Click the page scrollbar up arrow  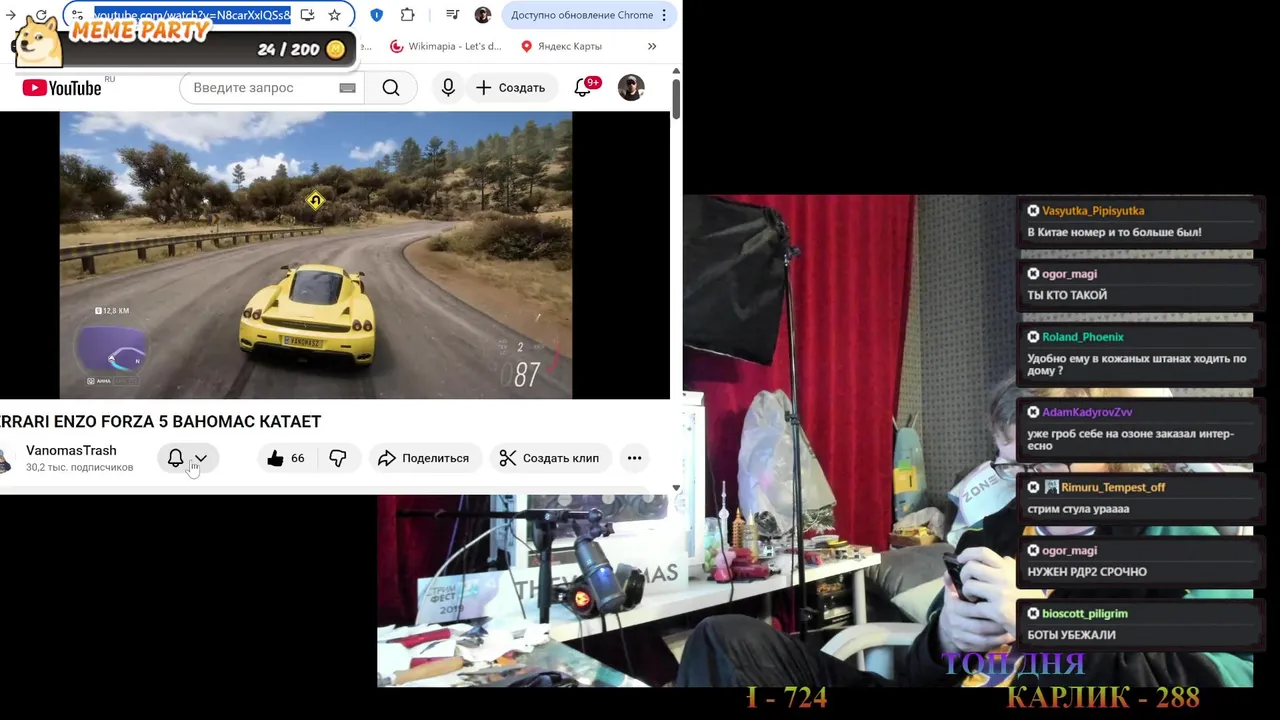pos(676,71)
